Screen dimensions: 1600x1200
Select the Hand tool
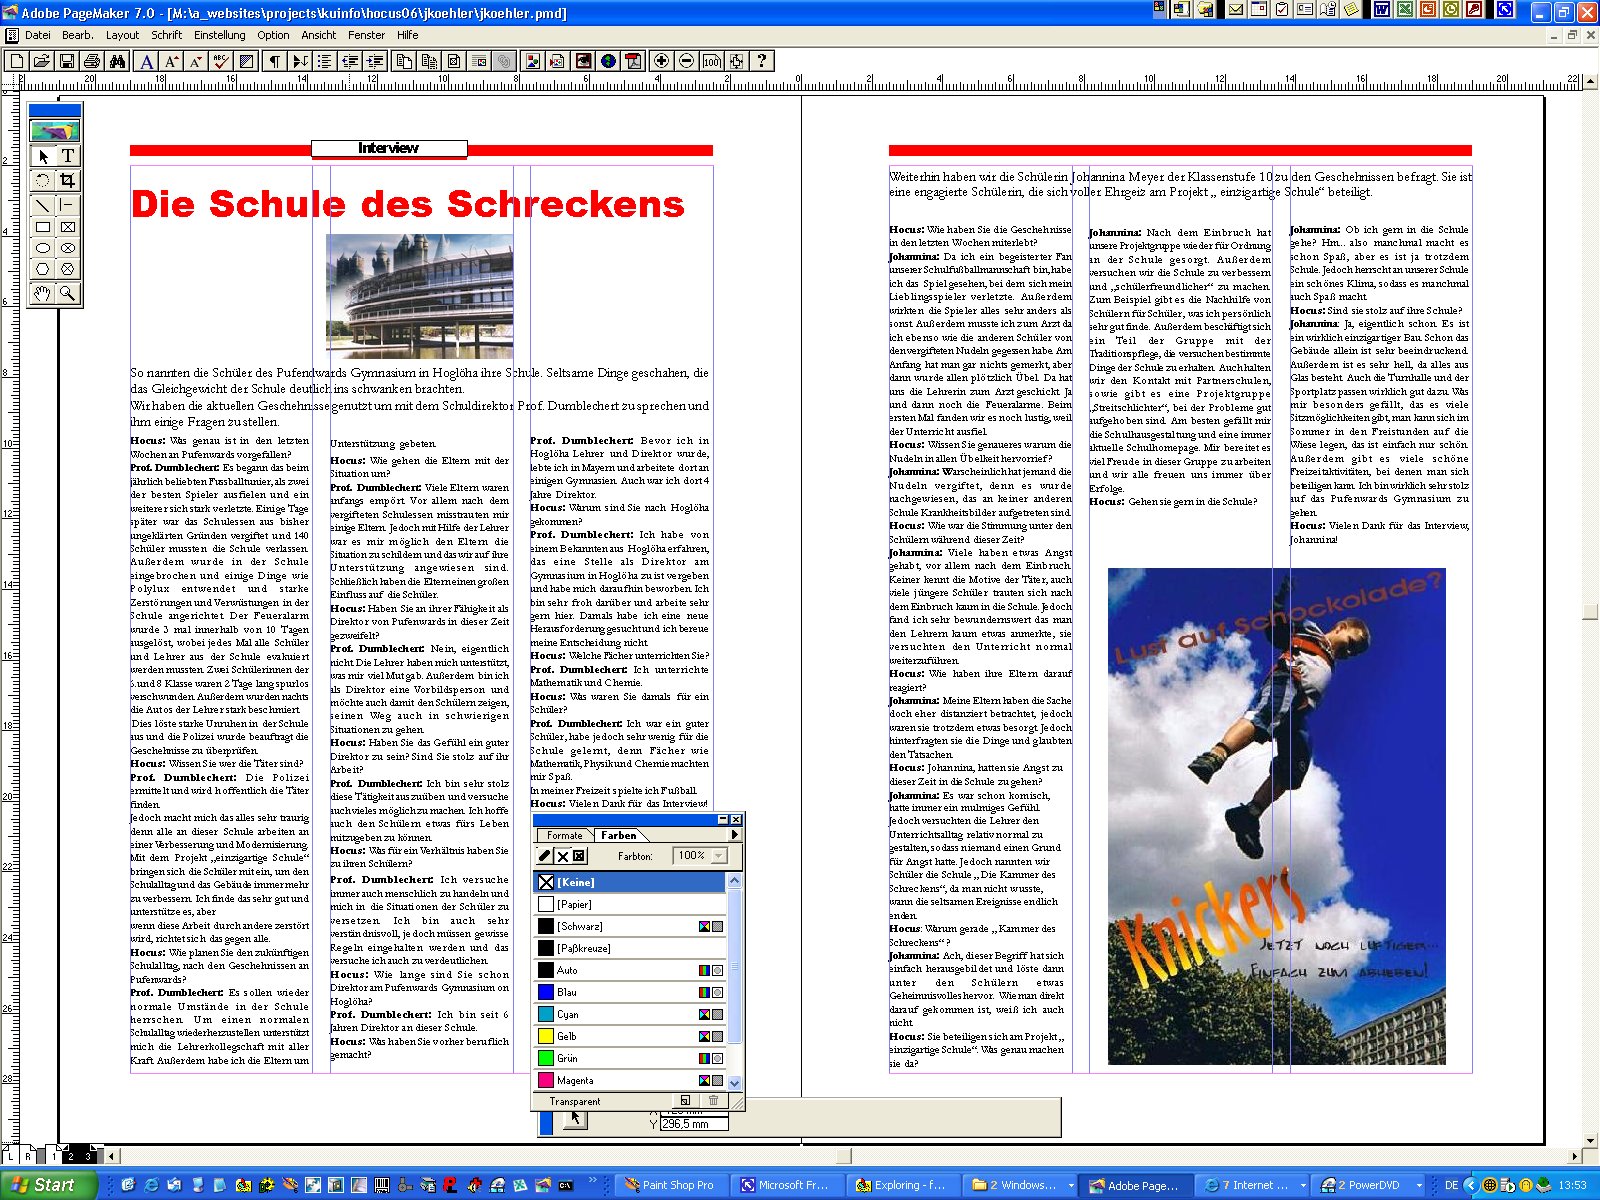[43, 293]
